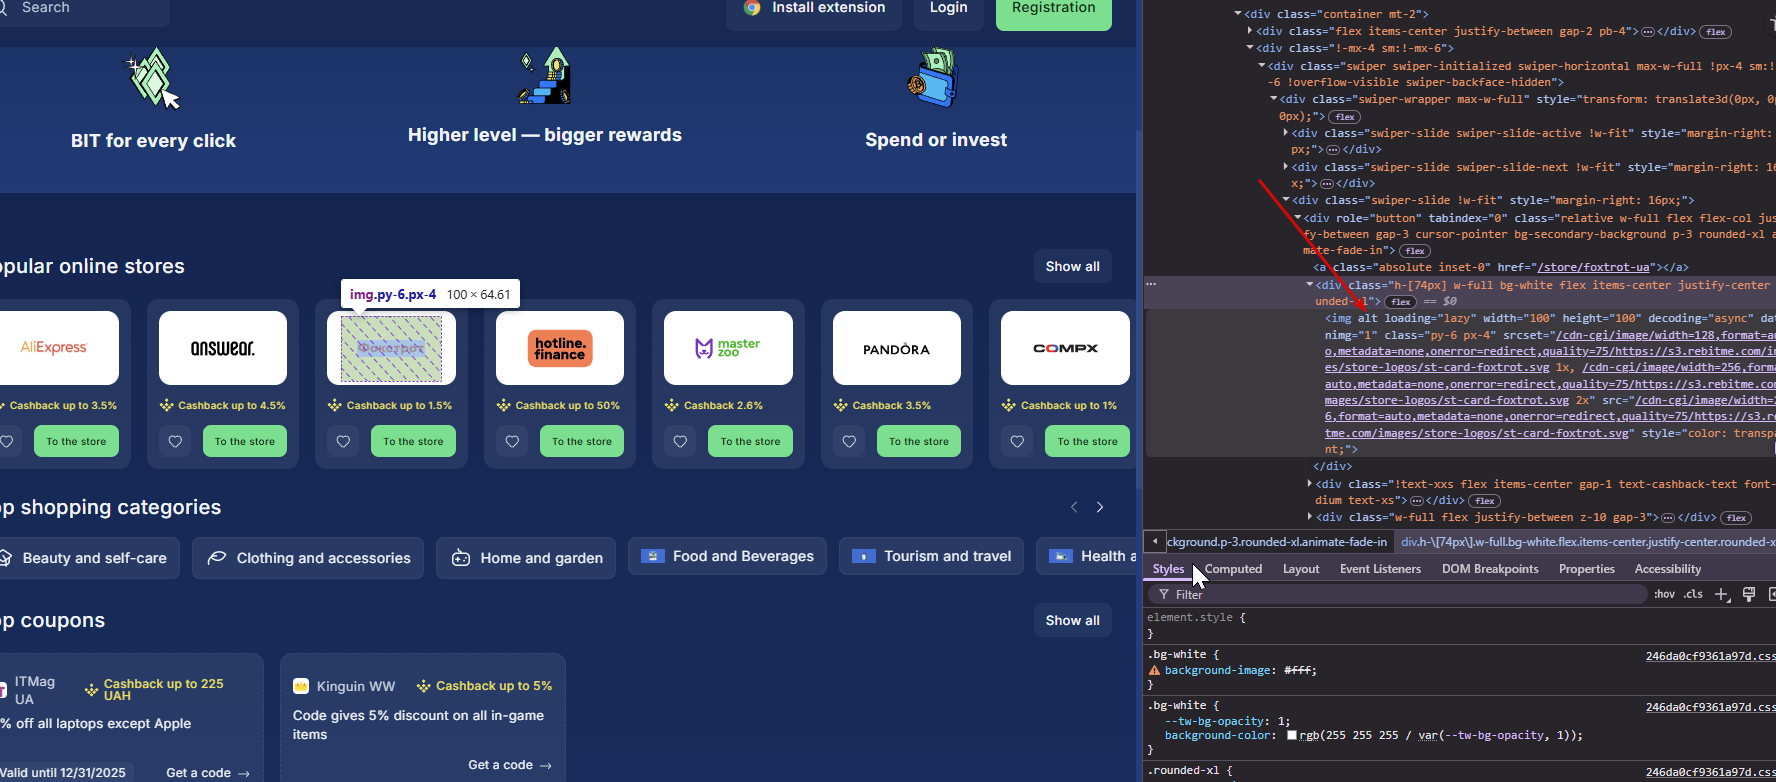This screenshot has width=1776, height=782.
Task: Open stylesheet link beside .rounded-xl rule
Action: [x=1710, y=772]
